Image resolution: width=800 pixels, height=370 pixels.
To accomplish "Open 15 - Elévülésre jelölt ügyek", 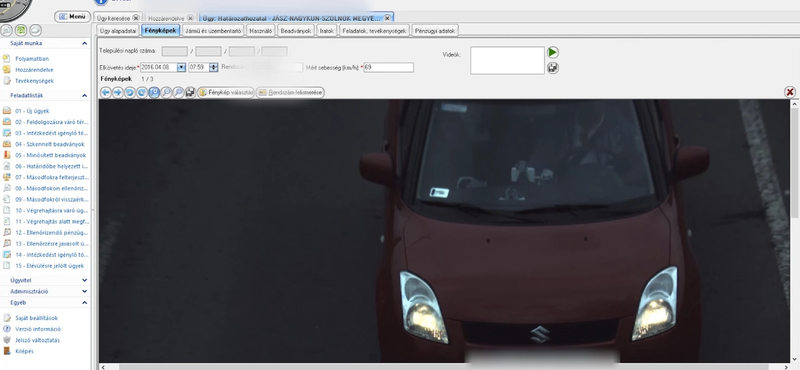I will point(49,266).
